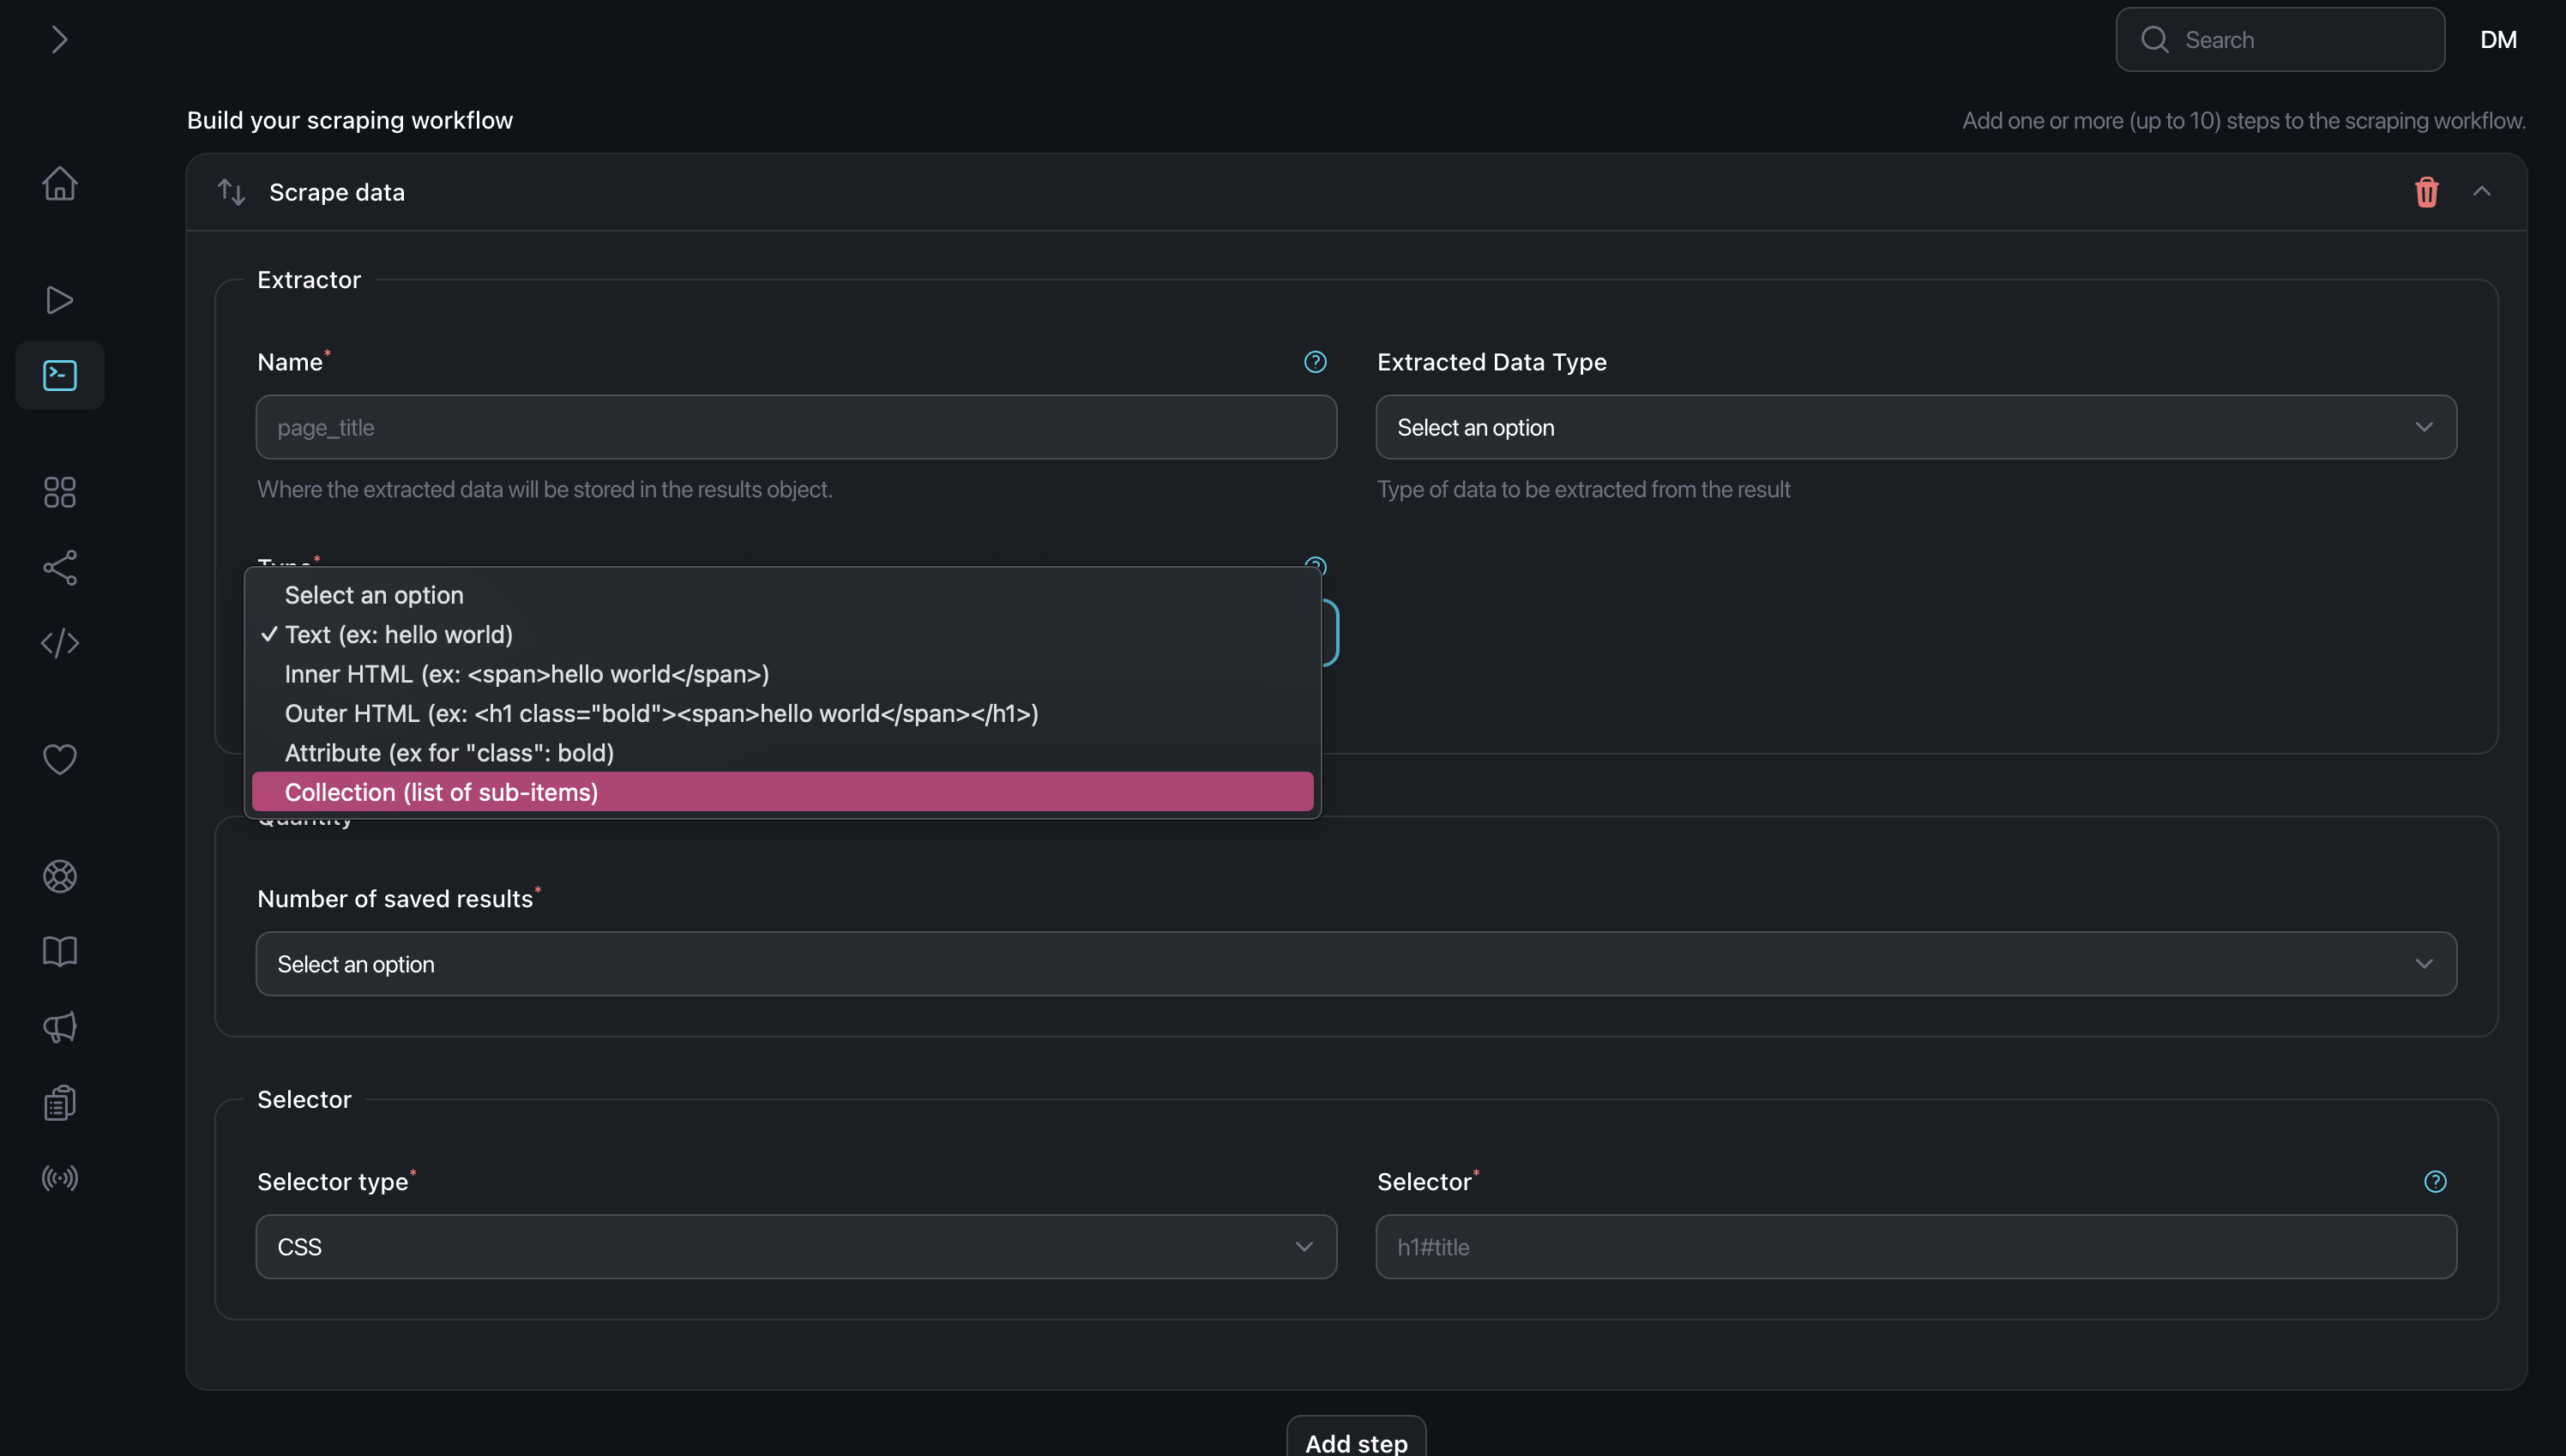Delete the Scrape data step with trash icon
The height and width of the screenshot is (1456, 2566).
(2426, 192)
